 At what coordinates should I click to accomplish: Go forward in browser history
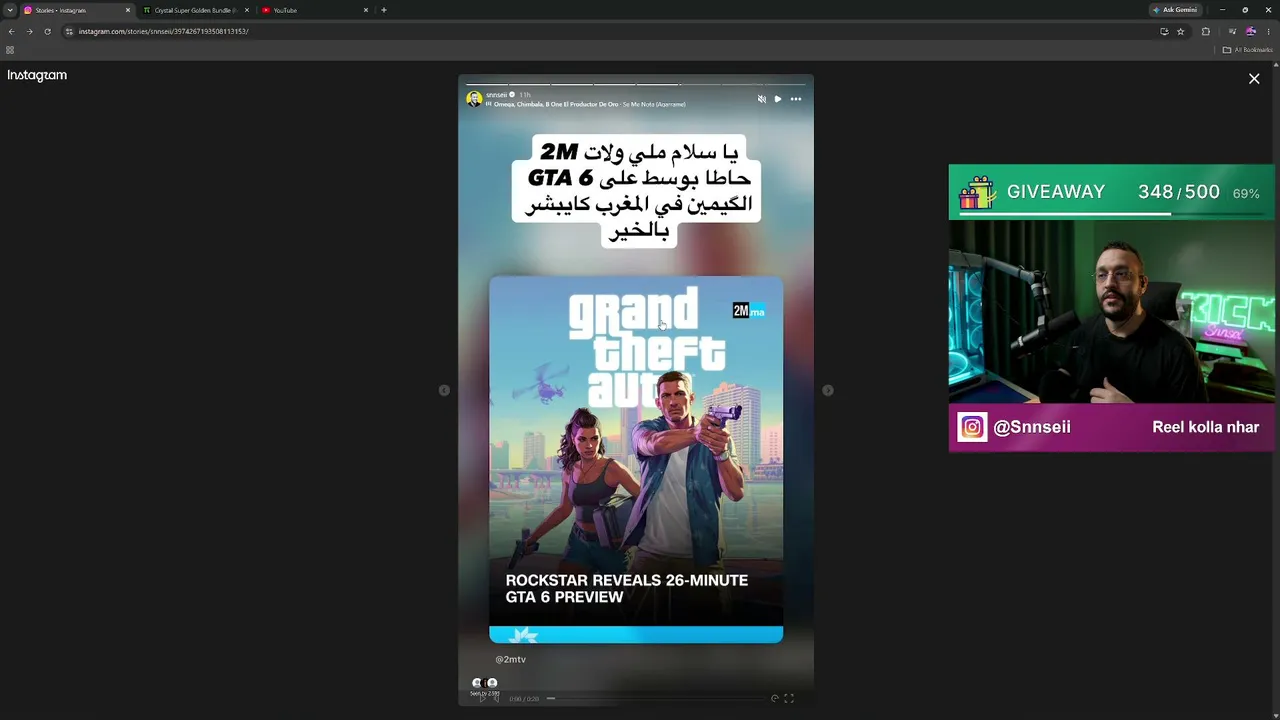click(29, 31)
